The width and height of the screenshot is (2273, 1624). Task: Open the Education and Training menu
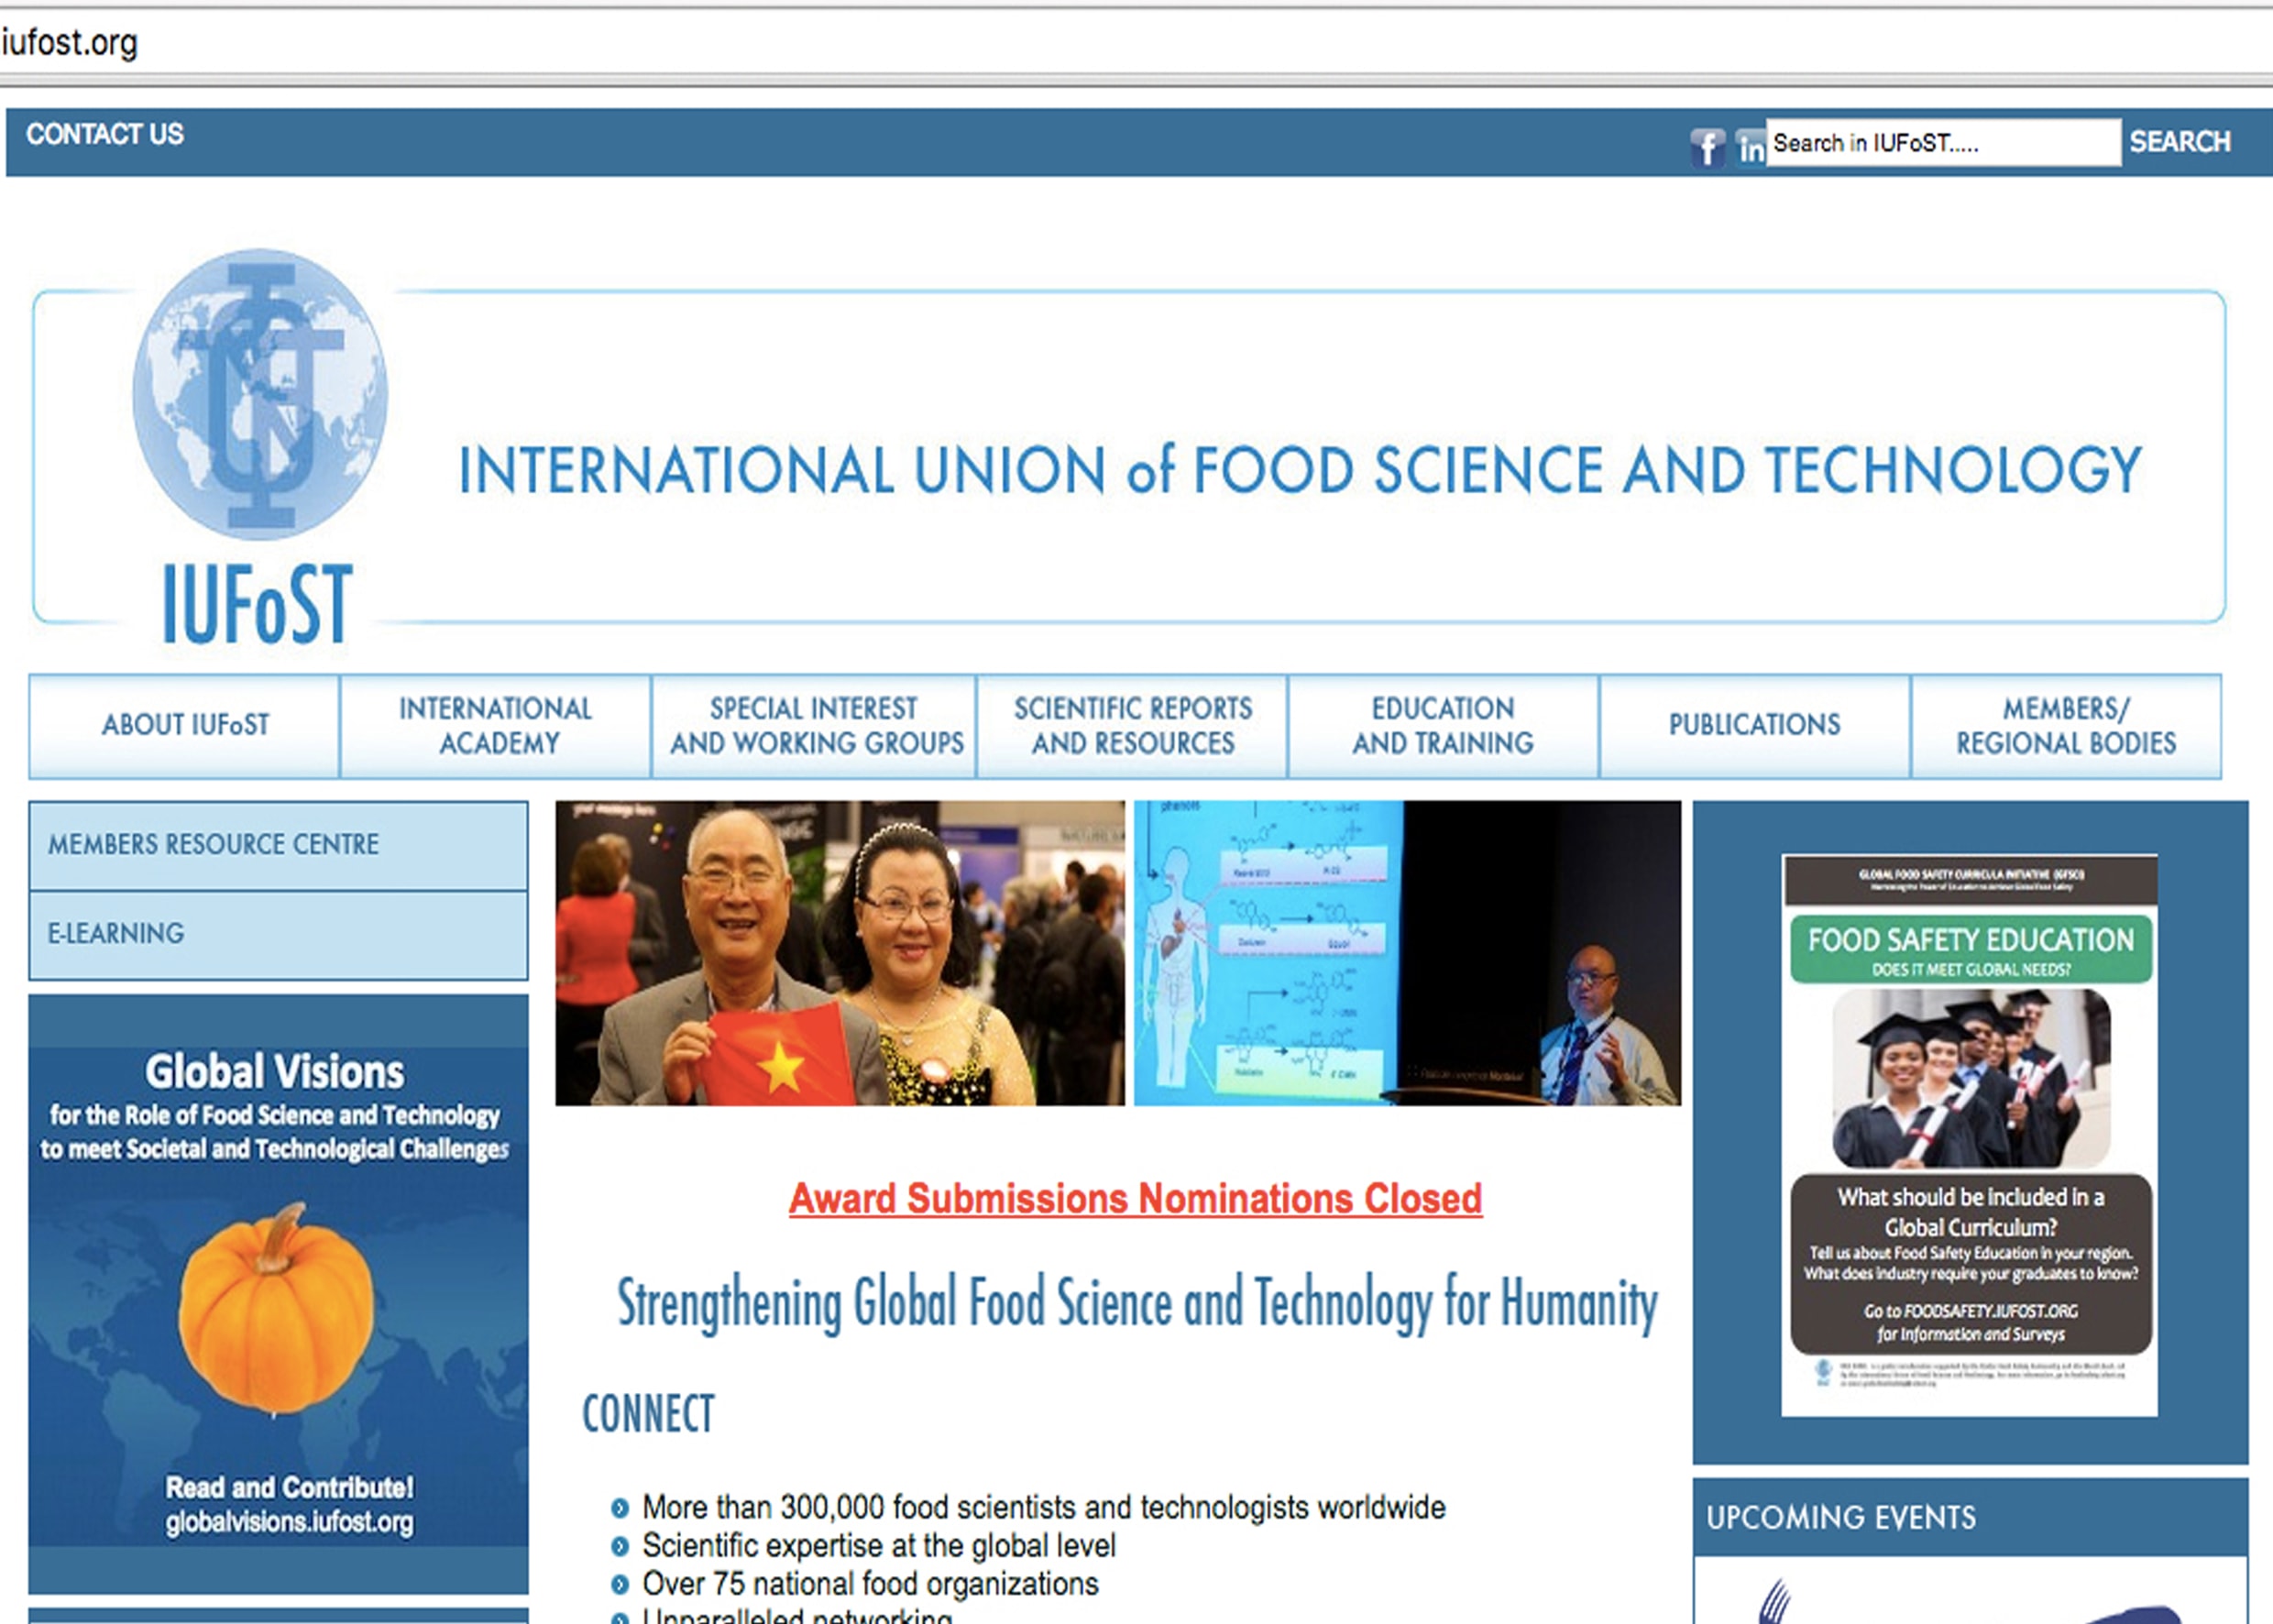coord(1443,726)
